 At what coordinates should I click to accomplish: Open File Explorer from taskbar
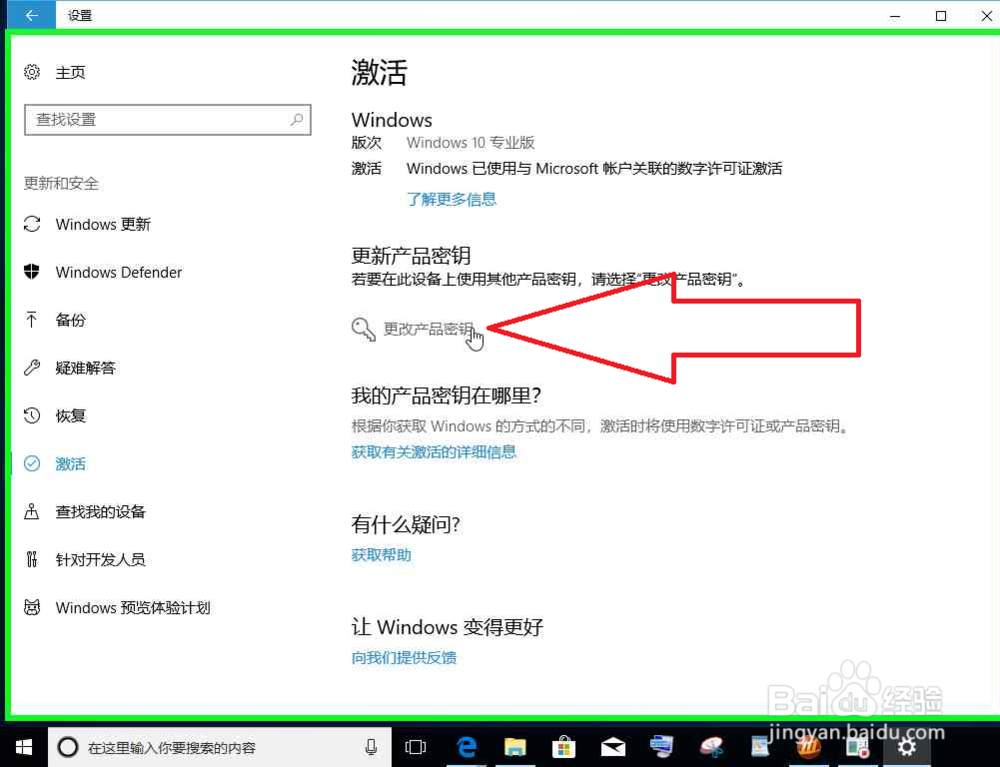click(515, 747)
